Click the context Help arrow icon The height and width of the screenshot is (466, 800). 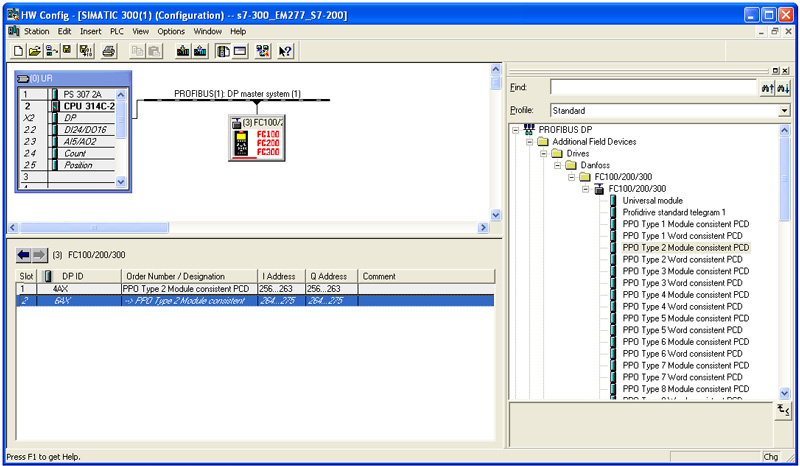point(285,51)
